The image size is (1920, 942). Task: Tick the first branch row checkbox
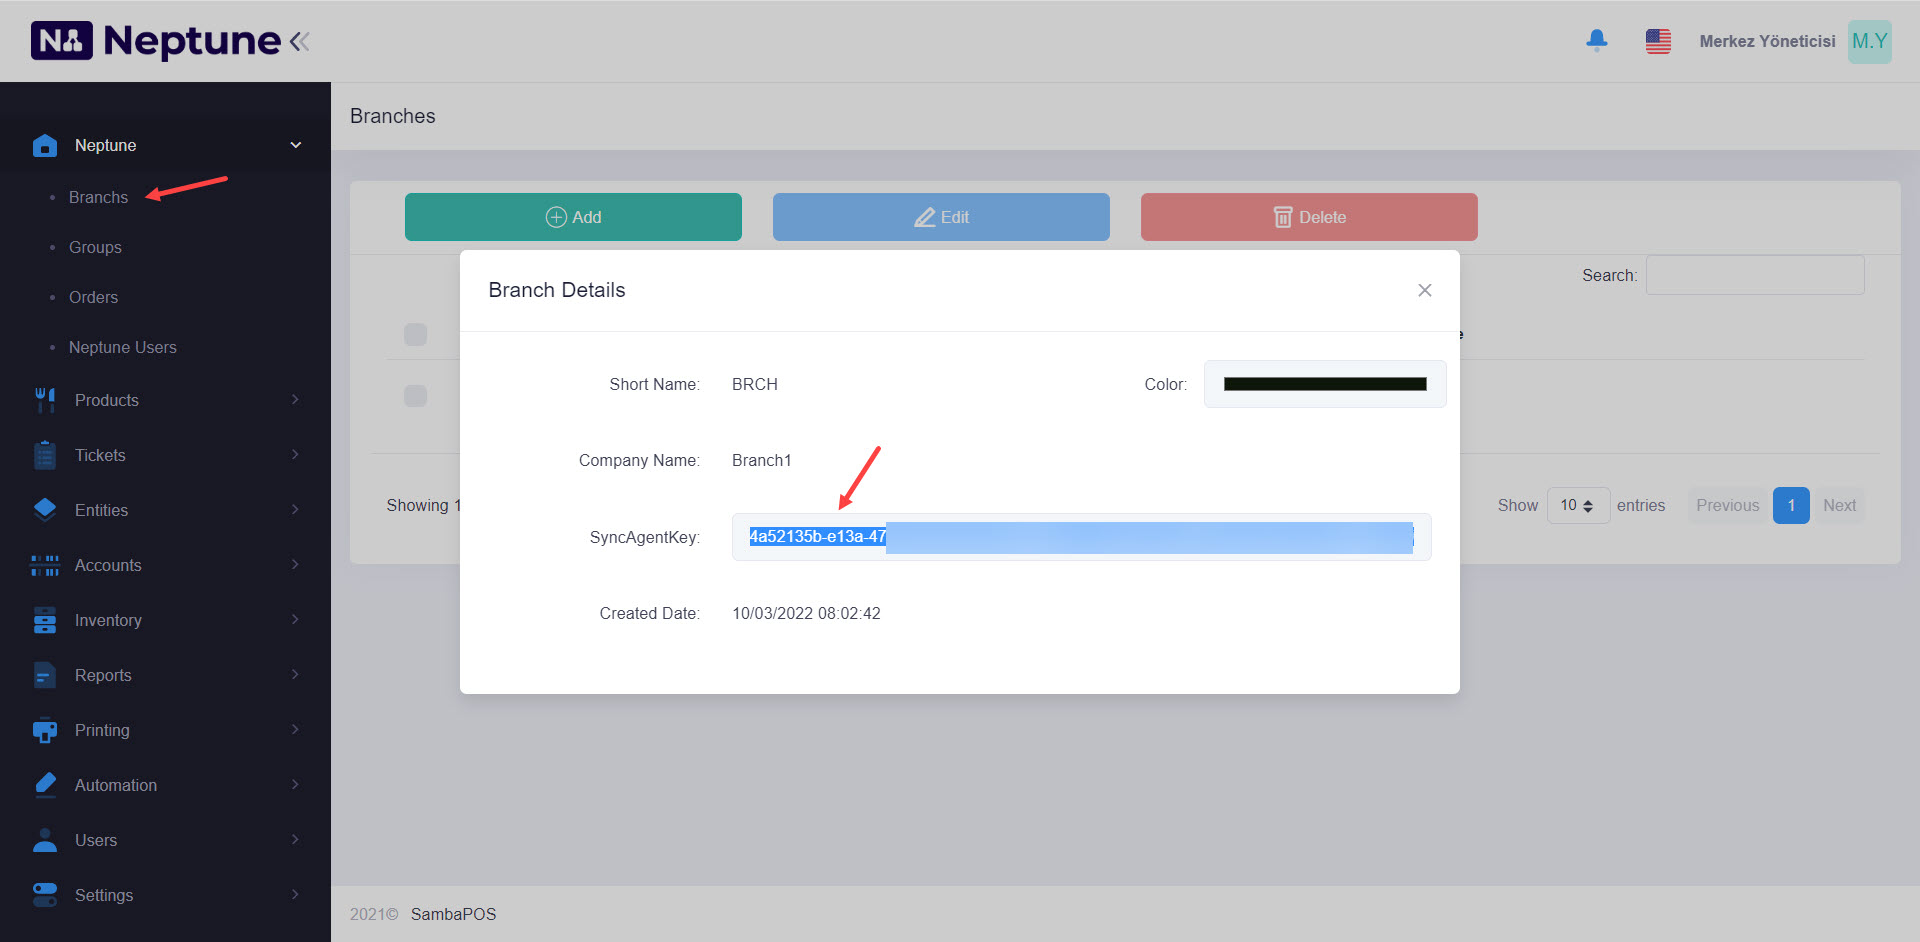coord(415,334)
